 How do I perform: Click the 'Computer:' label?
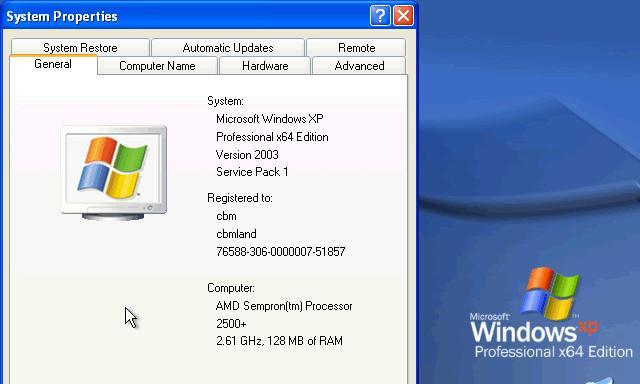[231, 288]
